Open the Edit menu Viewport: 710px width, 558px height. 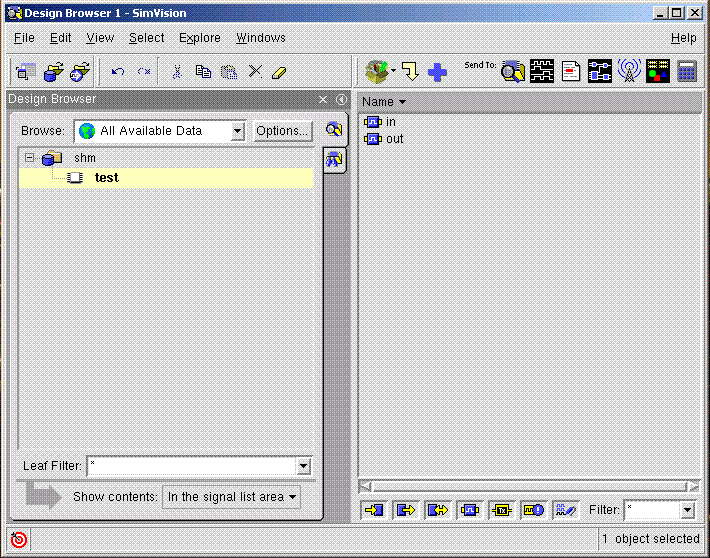pyautogui.click(x=61, y=38)
